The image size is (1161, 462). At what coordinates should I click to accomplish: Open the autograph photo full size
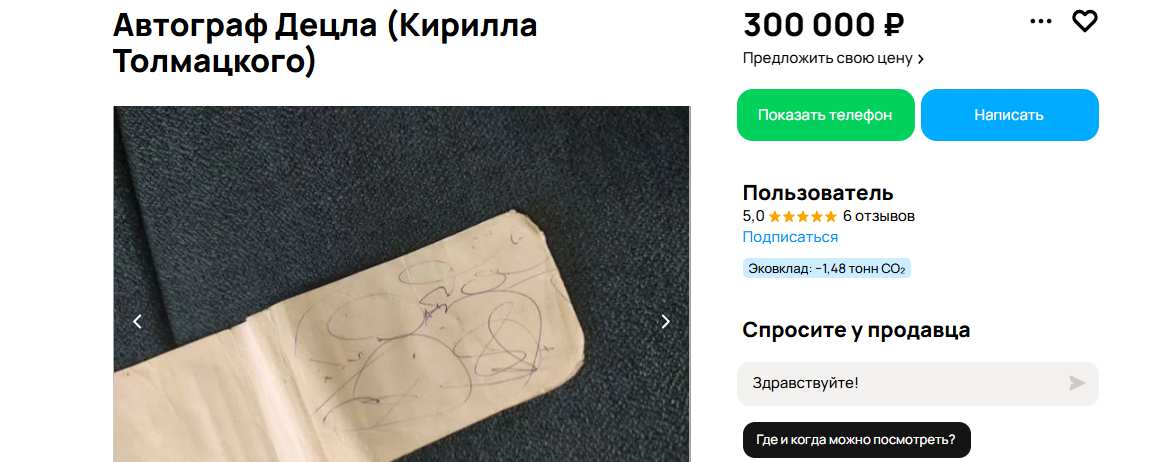coord(401,284)
